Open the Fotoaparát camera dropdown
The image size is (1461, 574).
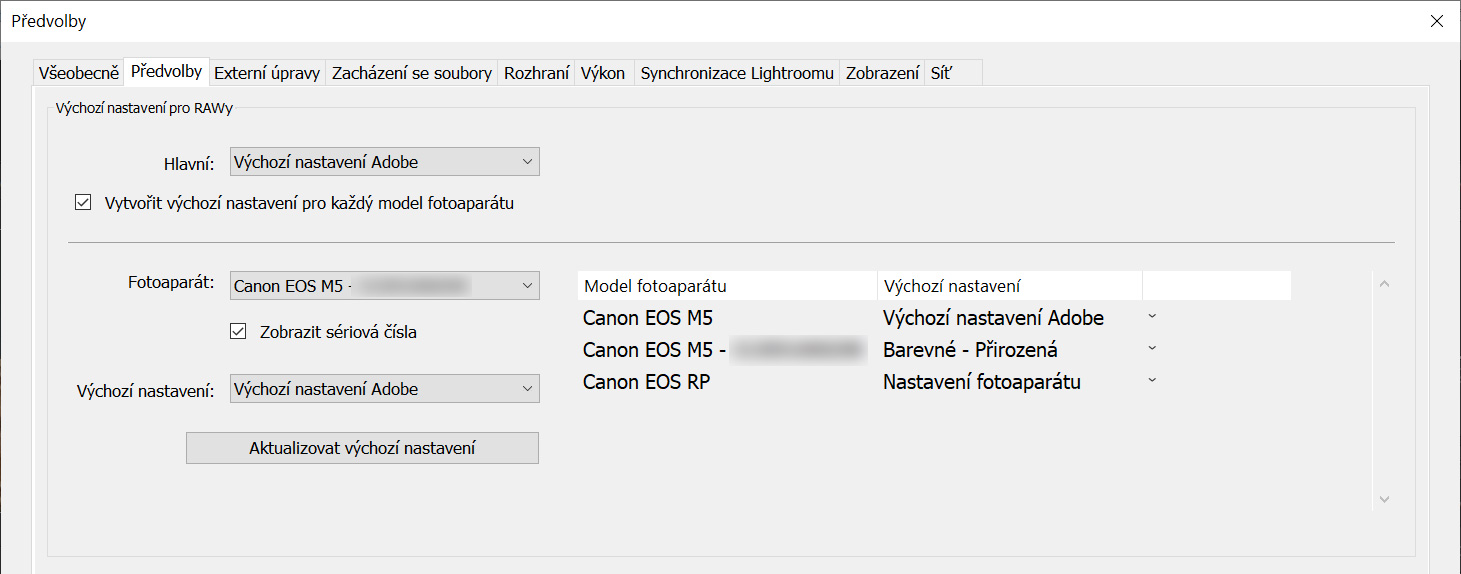point(385,286)
